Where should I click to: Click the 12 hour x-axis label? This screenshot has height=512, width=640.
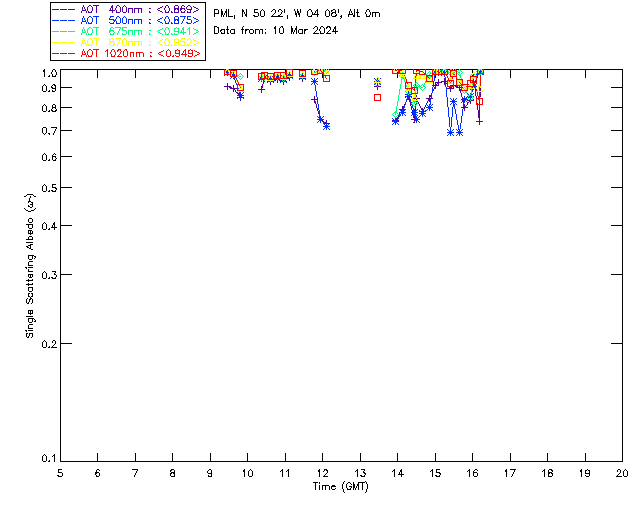tap(322, 473)
